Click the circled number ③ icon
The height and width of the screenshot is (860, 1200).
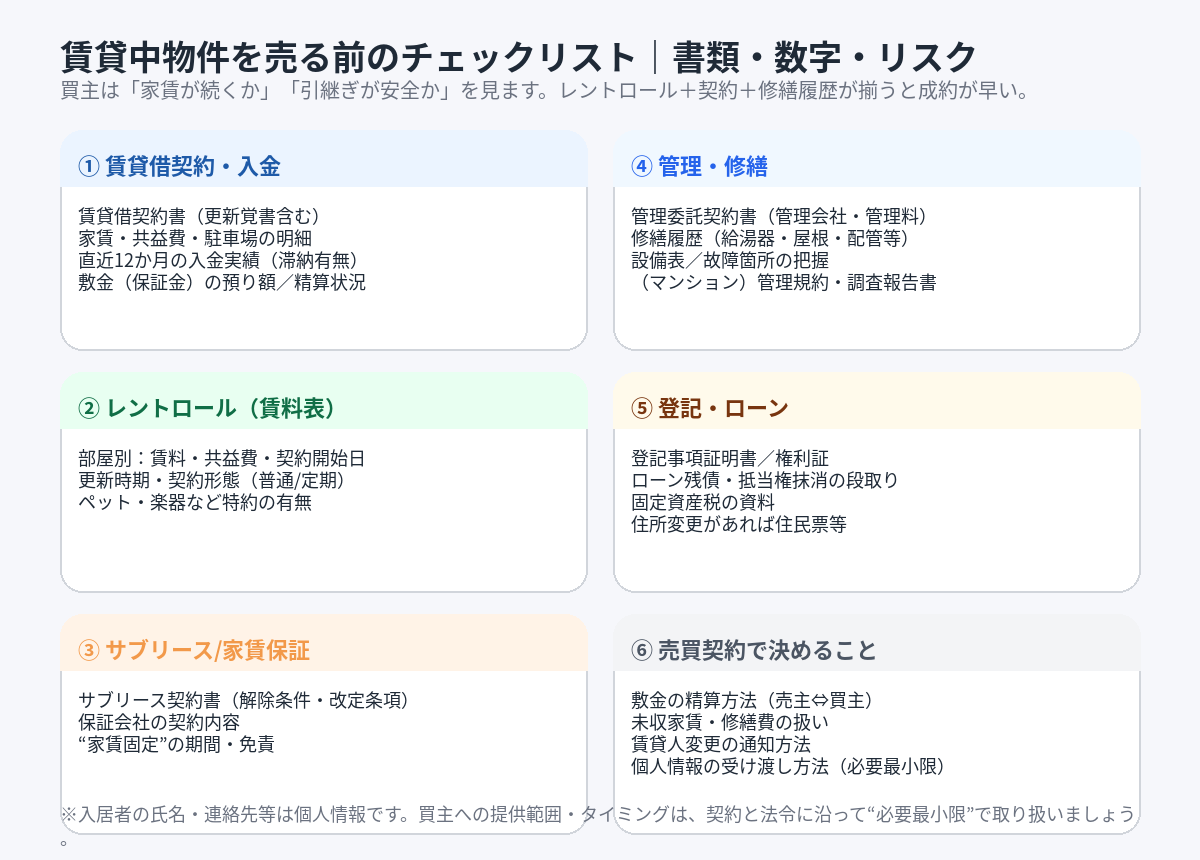pyautogui.click(x=88, y=651)
